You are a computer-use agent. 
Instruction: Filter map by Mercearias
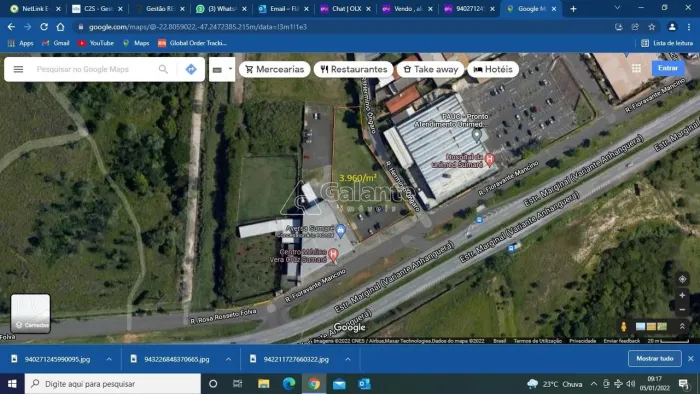click(x=275, y=69)
